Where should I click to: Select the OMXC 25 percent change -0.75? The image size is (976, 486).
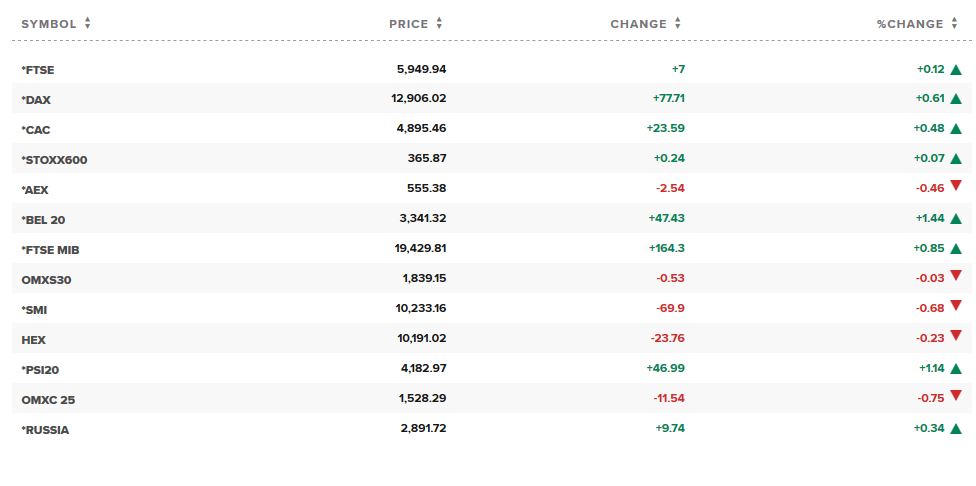[x=931, y=398]
